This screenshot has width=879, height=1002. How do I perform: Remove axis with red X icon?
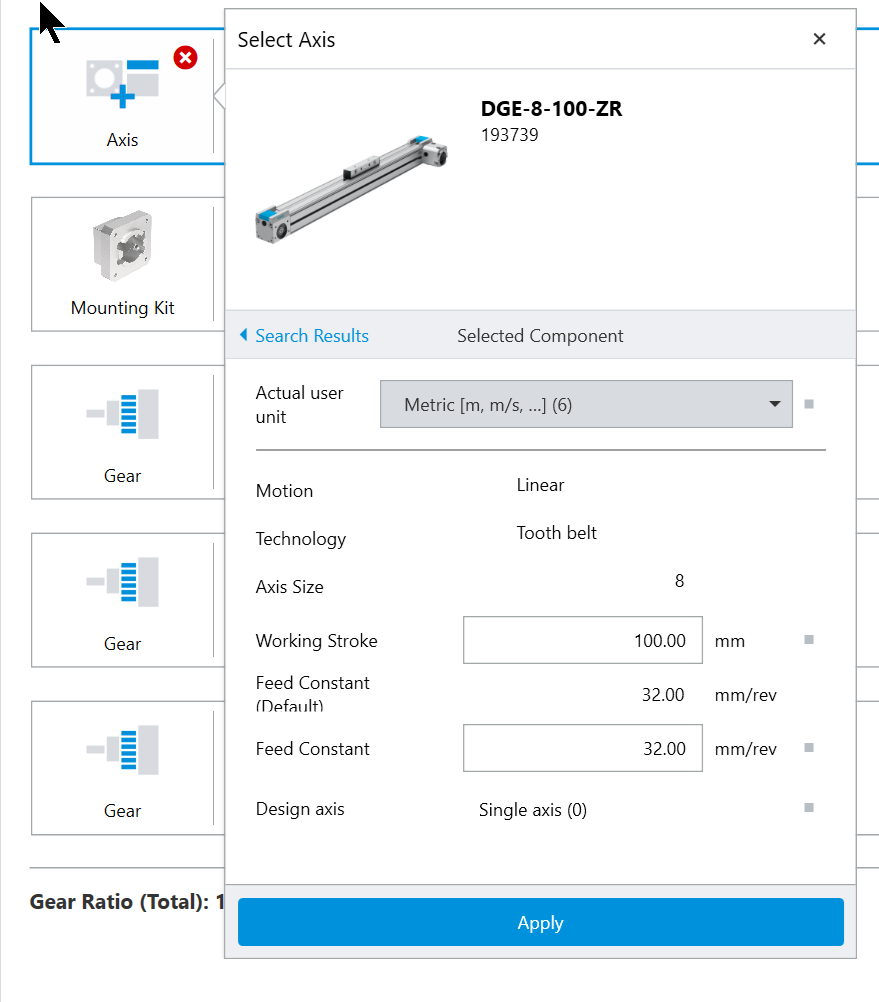point(185,58)
